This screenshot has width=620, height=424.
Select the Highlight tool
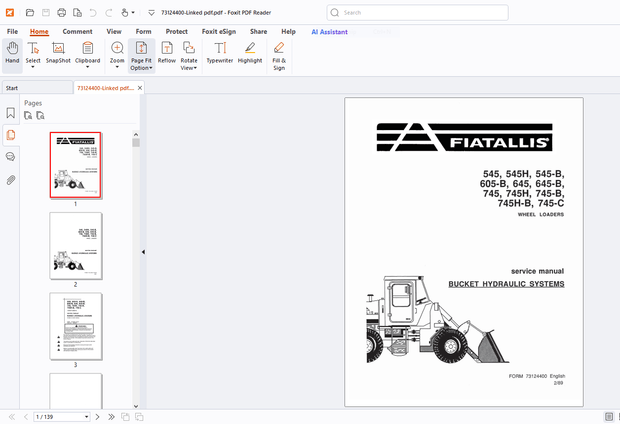click(250, 53)
